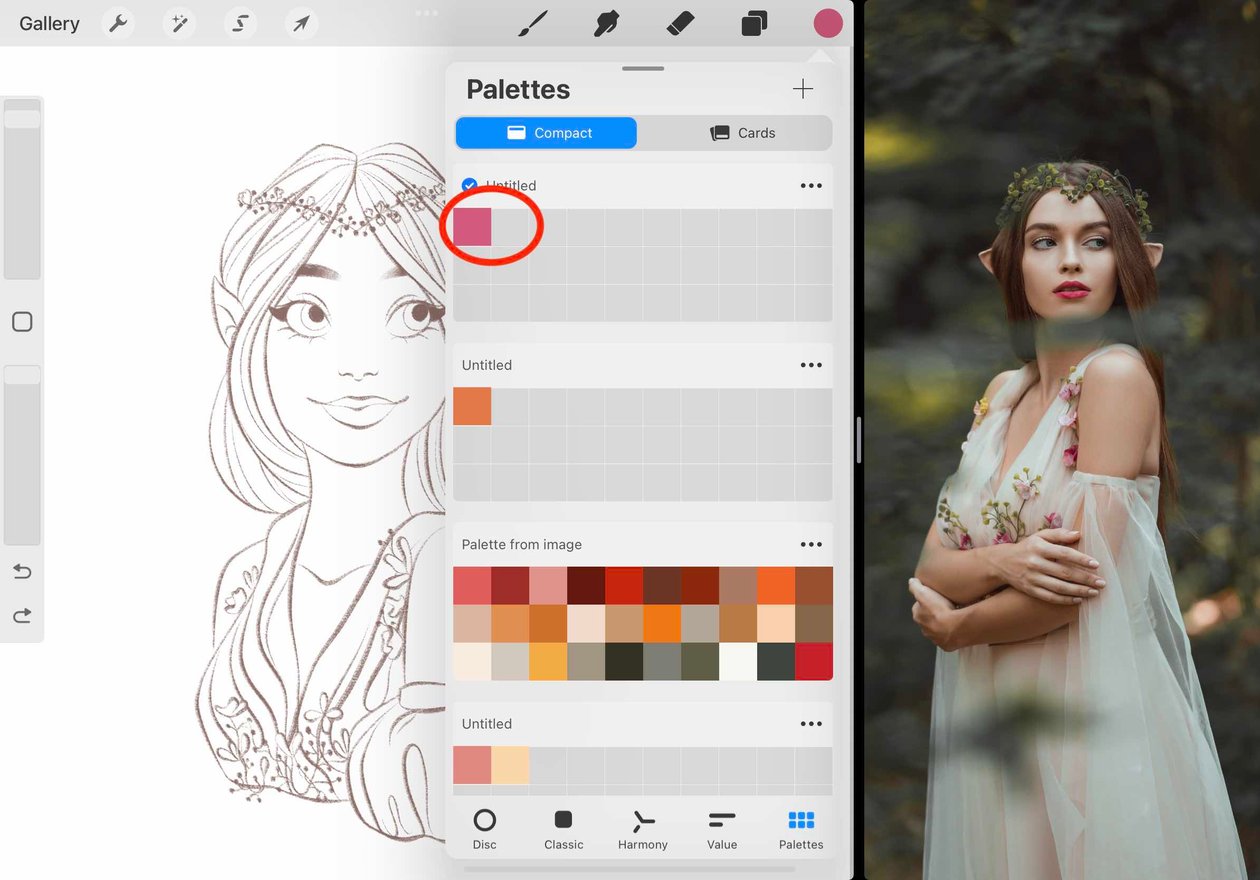1260x880 pixels.
Task: Tap the active color circle in the top bar
Action: click(828, 23)
